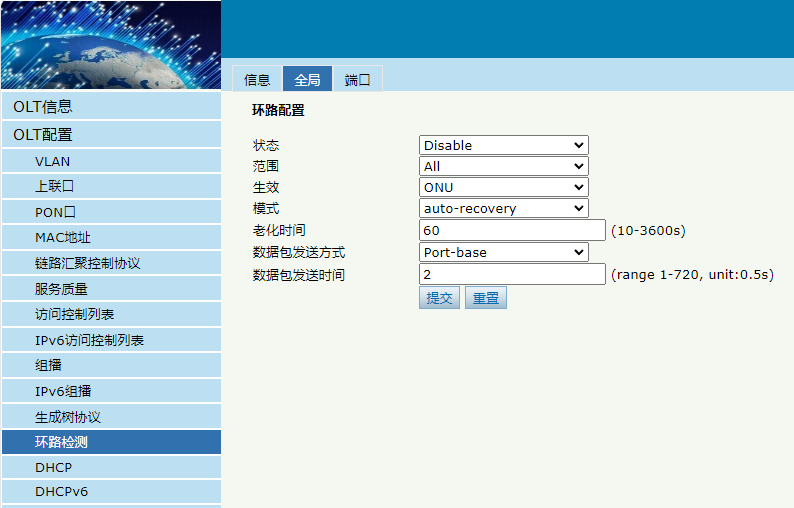The height and width of the screenshot is (508, 794).
Task: Focus the 老化时间 input field
Action: click(x=512, y=230)
